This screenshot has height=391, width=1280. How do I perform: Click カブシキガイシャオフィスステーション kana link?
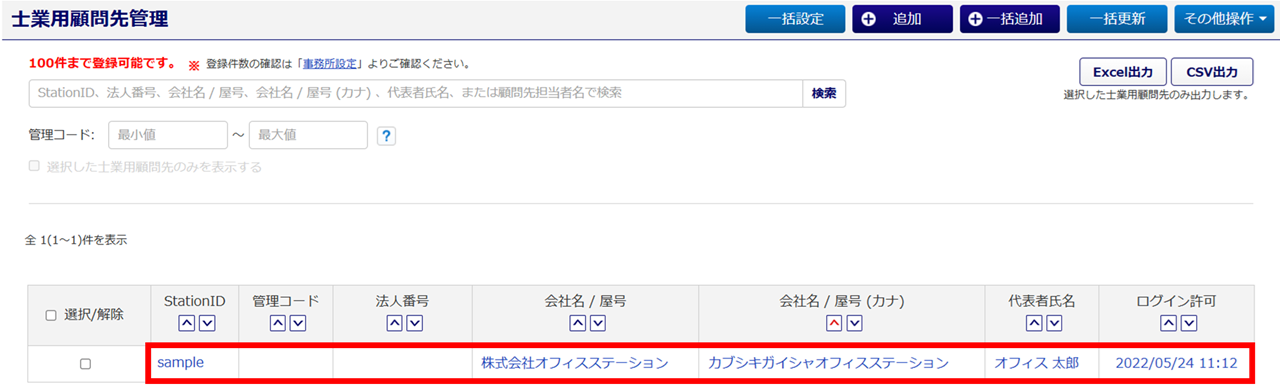(828, 363)
